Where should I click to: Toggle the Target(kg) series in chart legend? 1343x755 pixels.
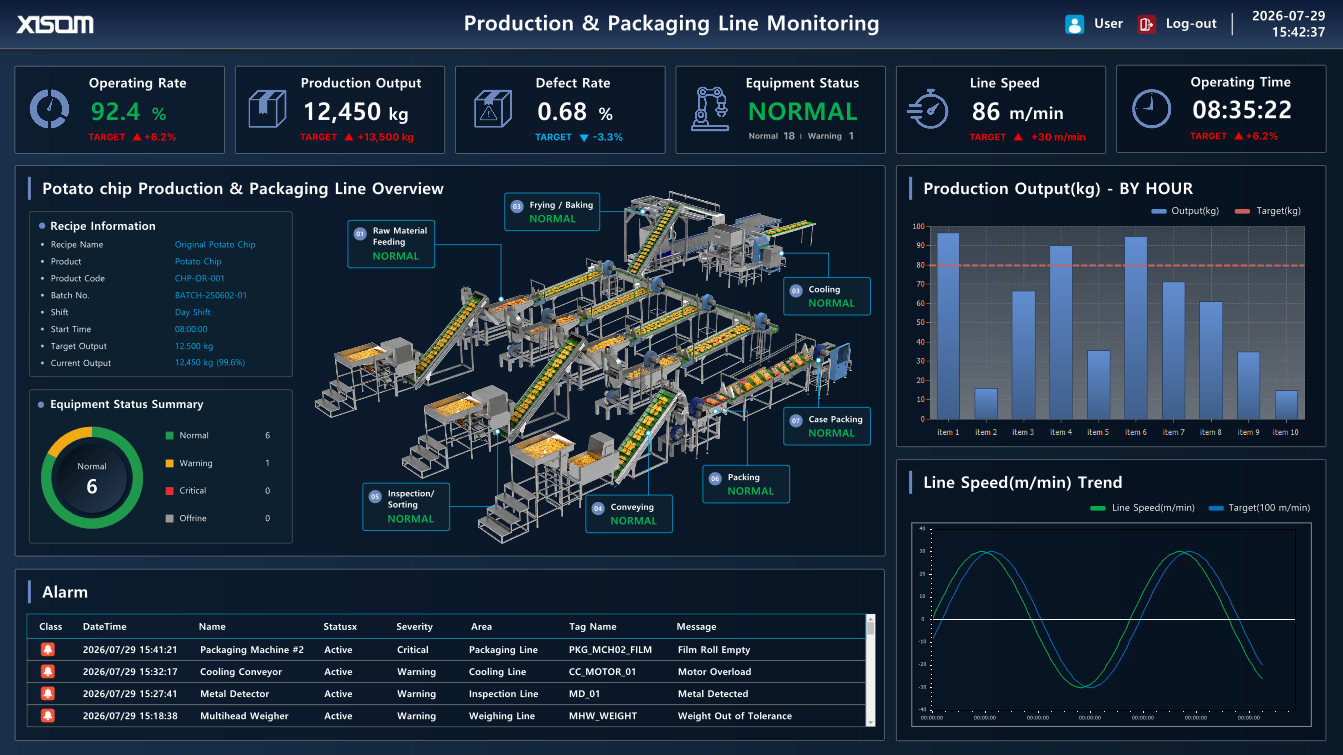pyautogui.click(x=1268, y=211)
